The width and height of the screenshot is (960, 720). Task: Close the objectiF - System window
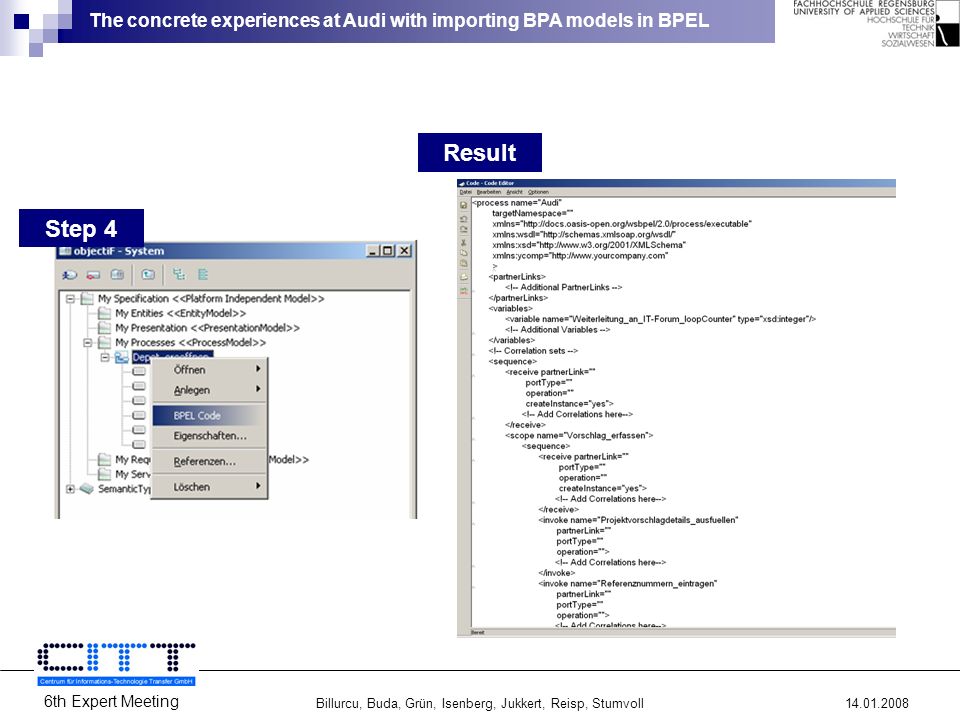pos(405,250)
